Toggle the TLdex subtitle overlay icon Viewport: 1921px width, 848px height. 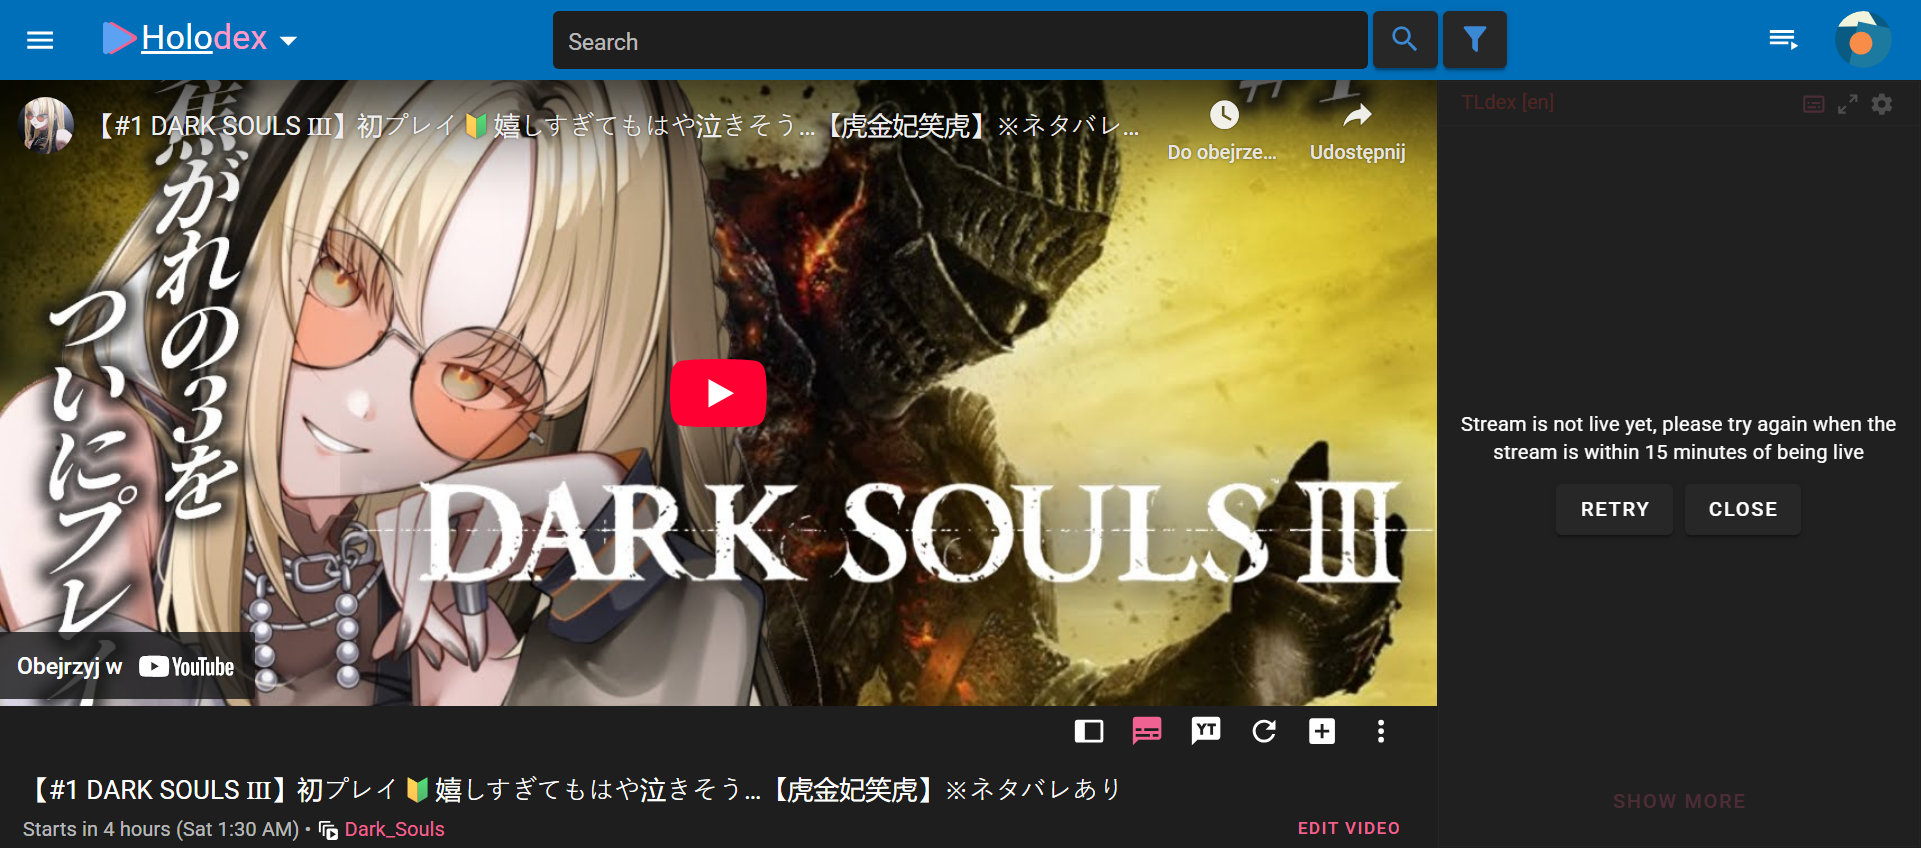[x=1814, y=104]
